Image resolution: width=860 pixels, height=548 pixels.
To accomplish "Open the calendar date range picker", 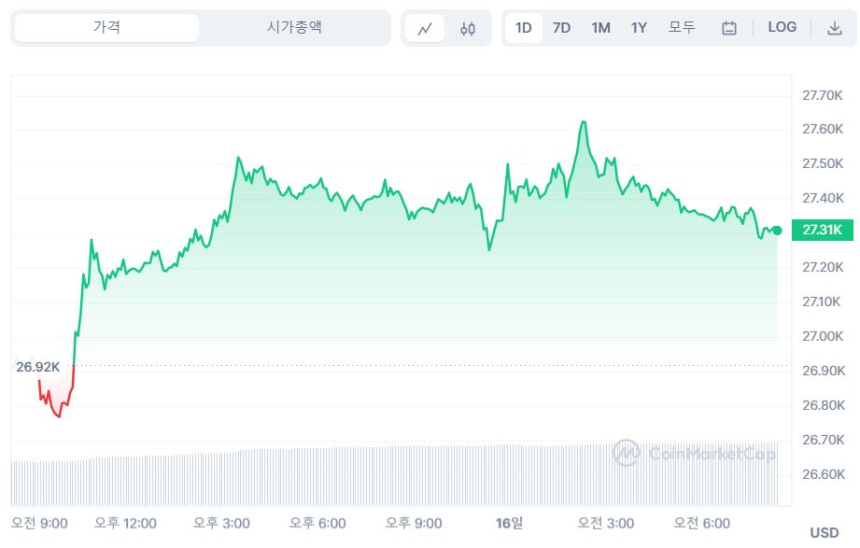I will [729, 28].
